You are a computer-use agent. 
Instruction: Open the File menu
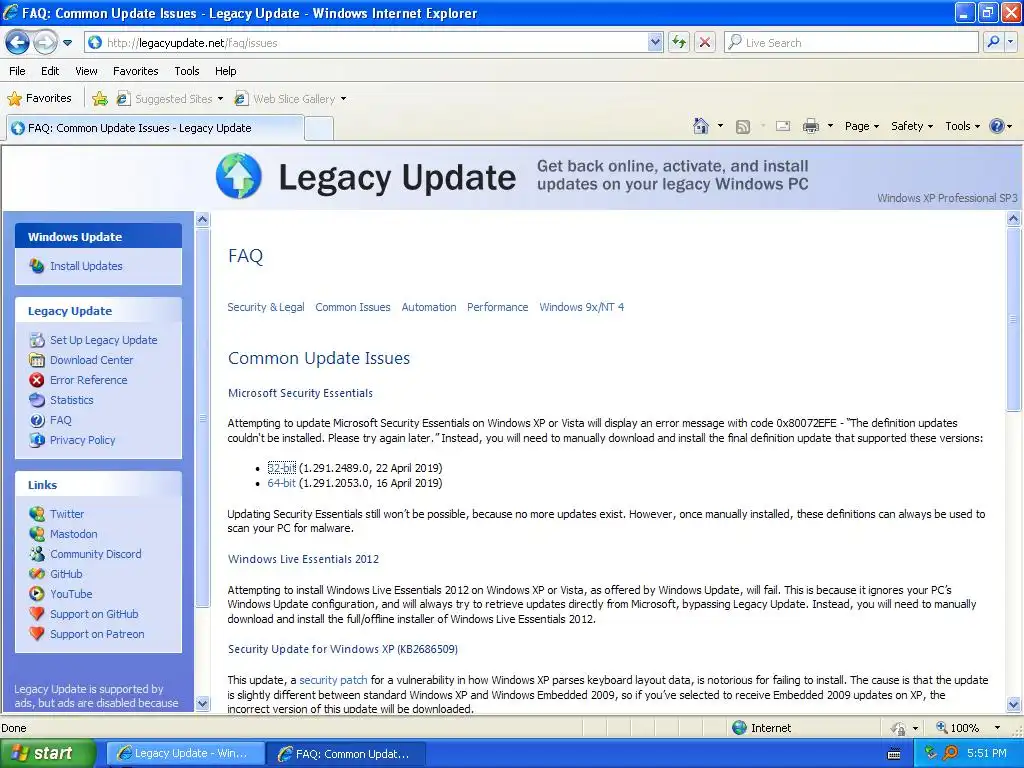tap(18, 71)
